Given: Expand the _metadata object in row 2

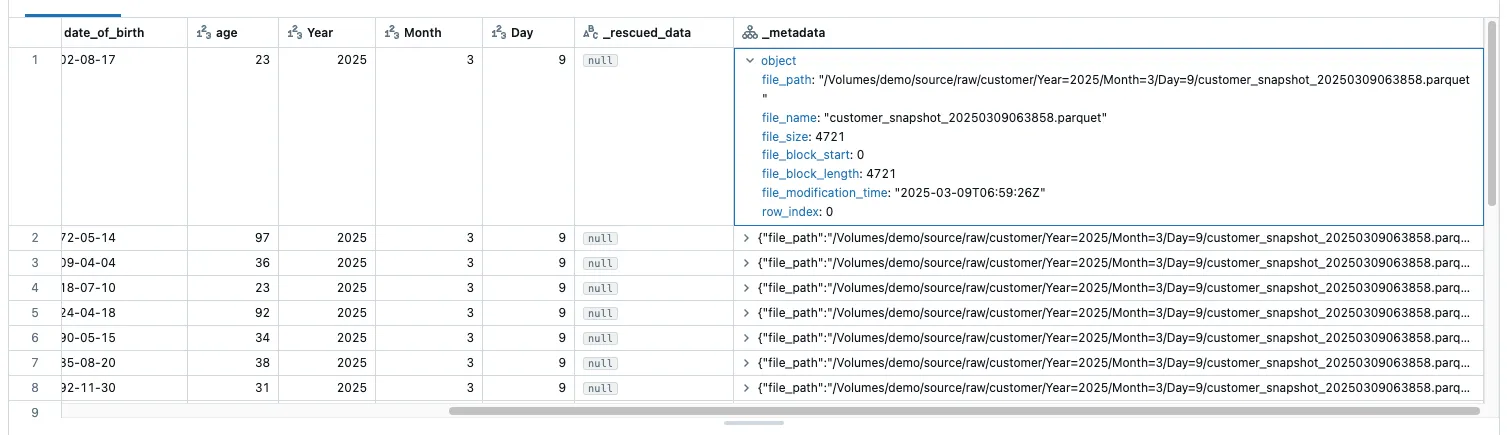Looking at the screenshot, I should (x=746, y=238).
